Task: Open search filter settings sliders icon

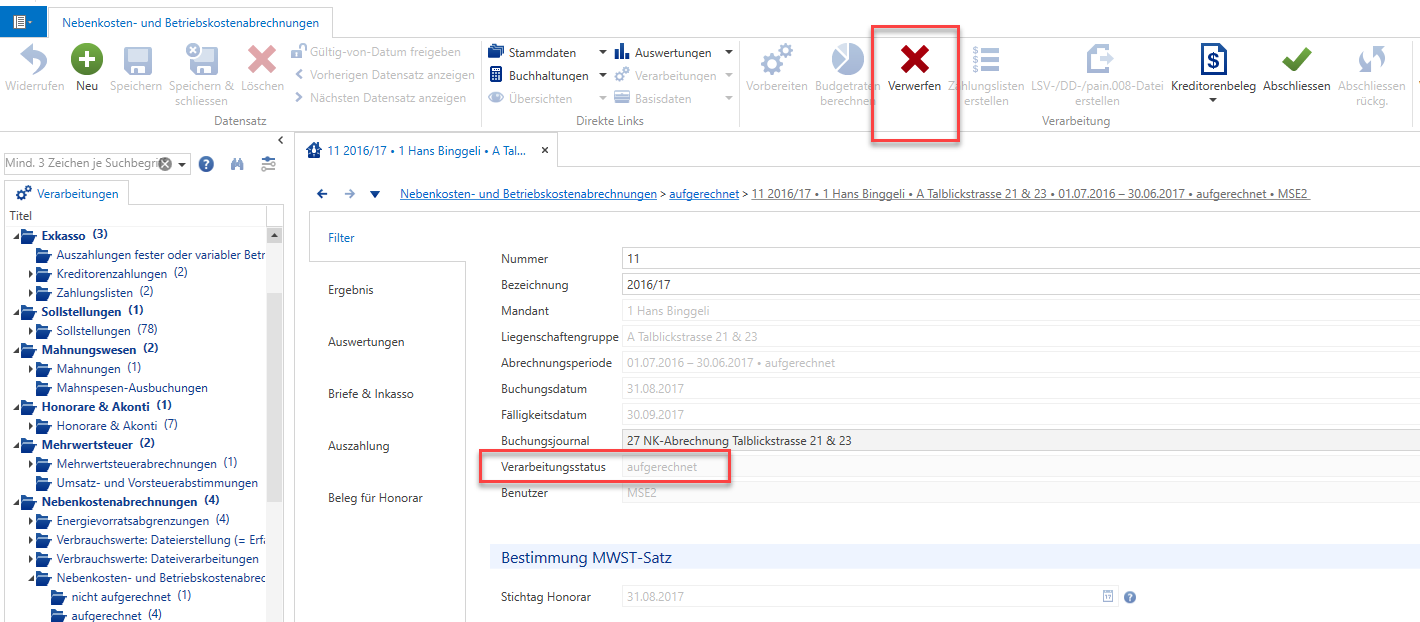Action: (268, 164)
